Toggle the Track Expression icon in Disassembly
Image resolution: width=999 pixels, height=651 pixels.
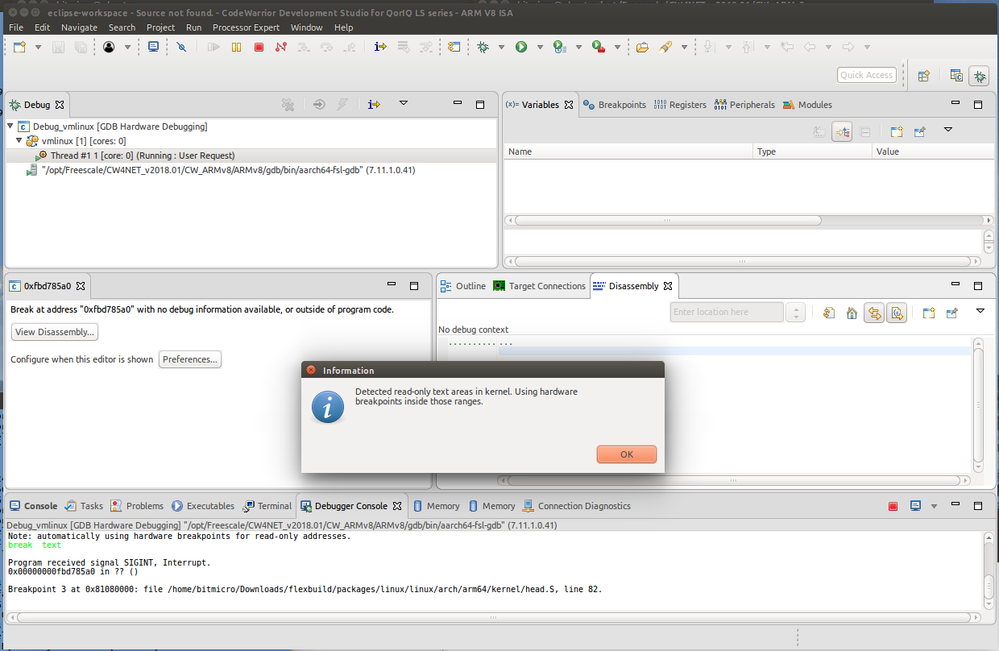[x=897, y=313]
